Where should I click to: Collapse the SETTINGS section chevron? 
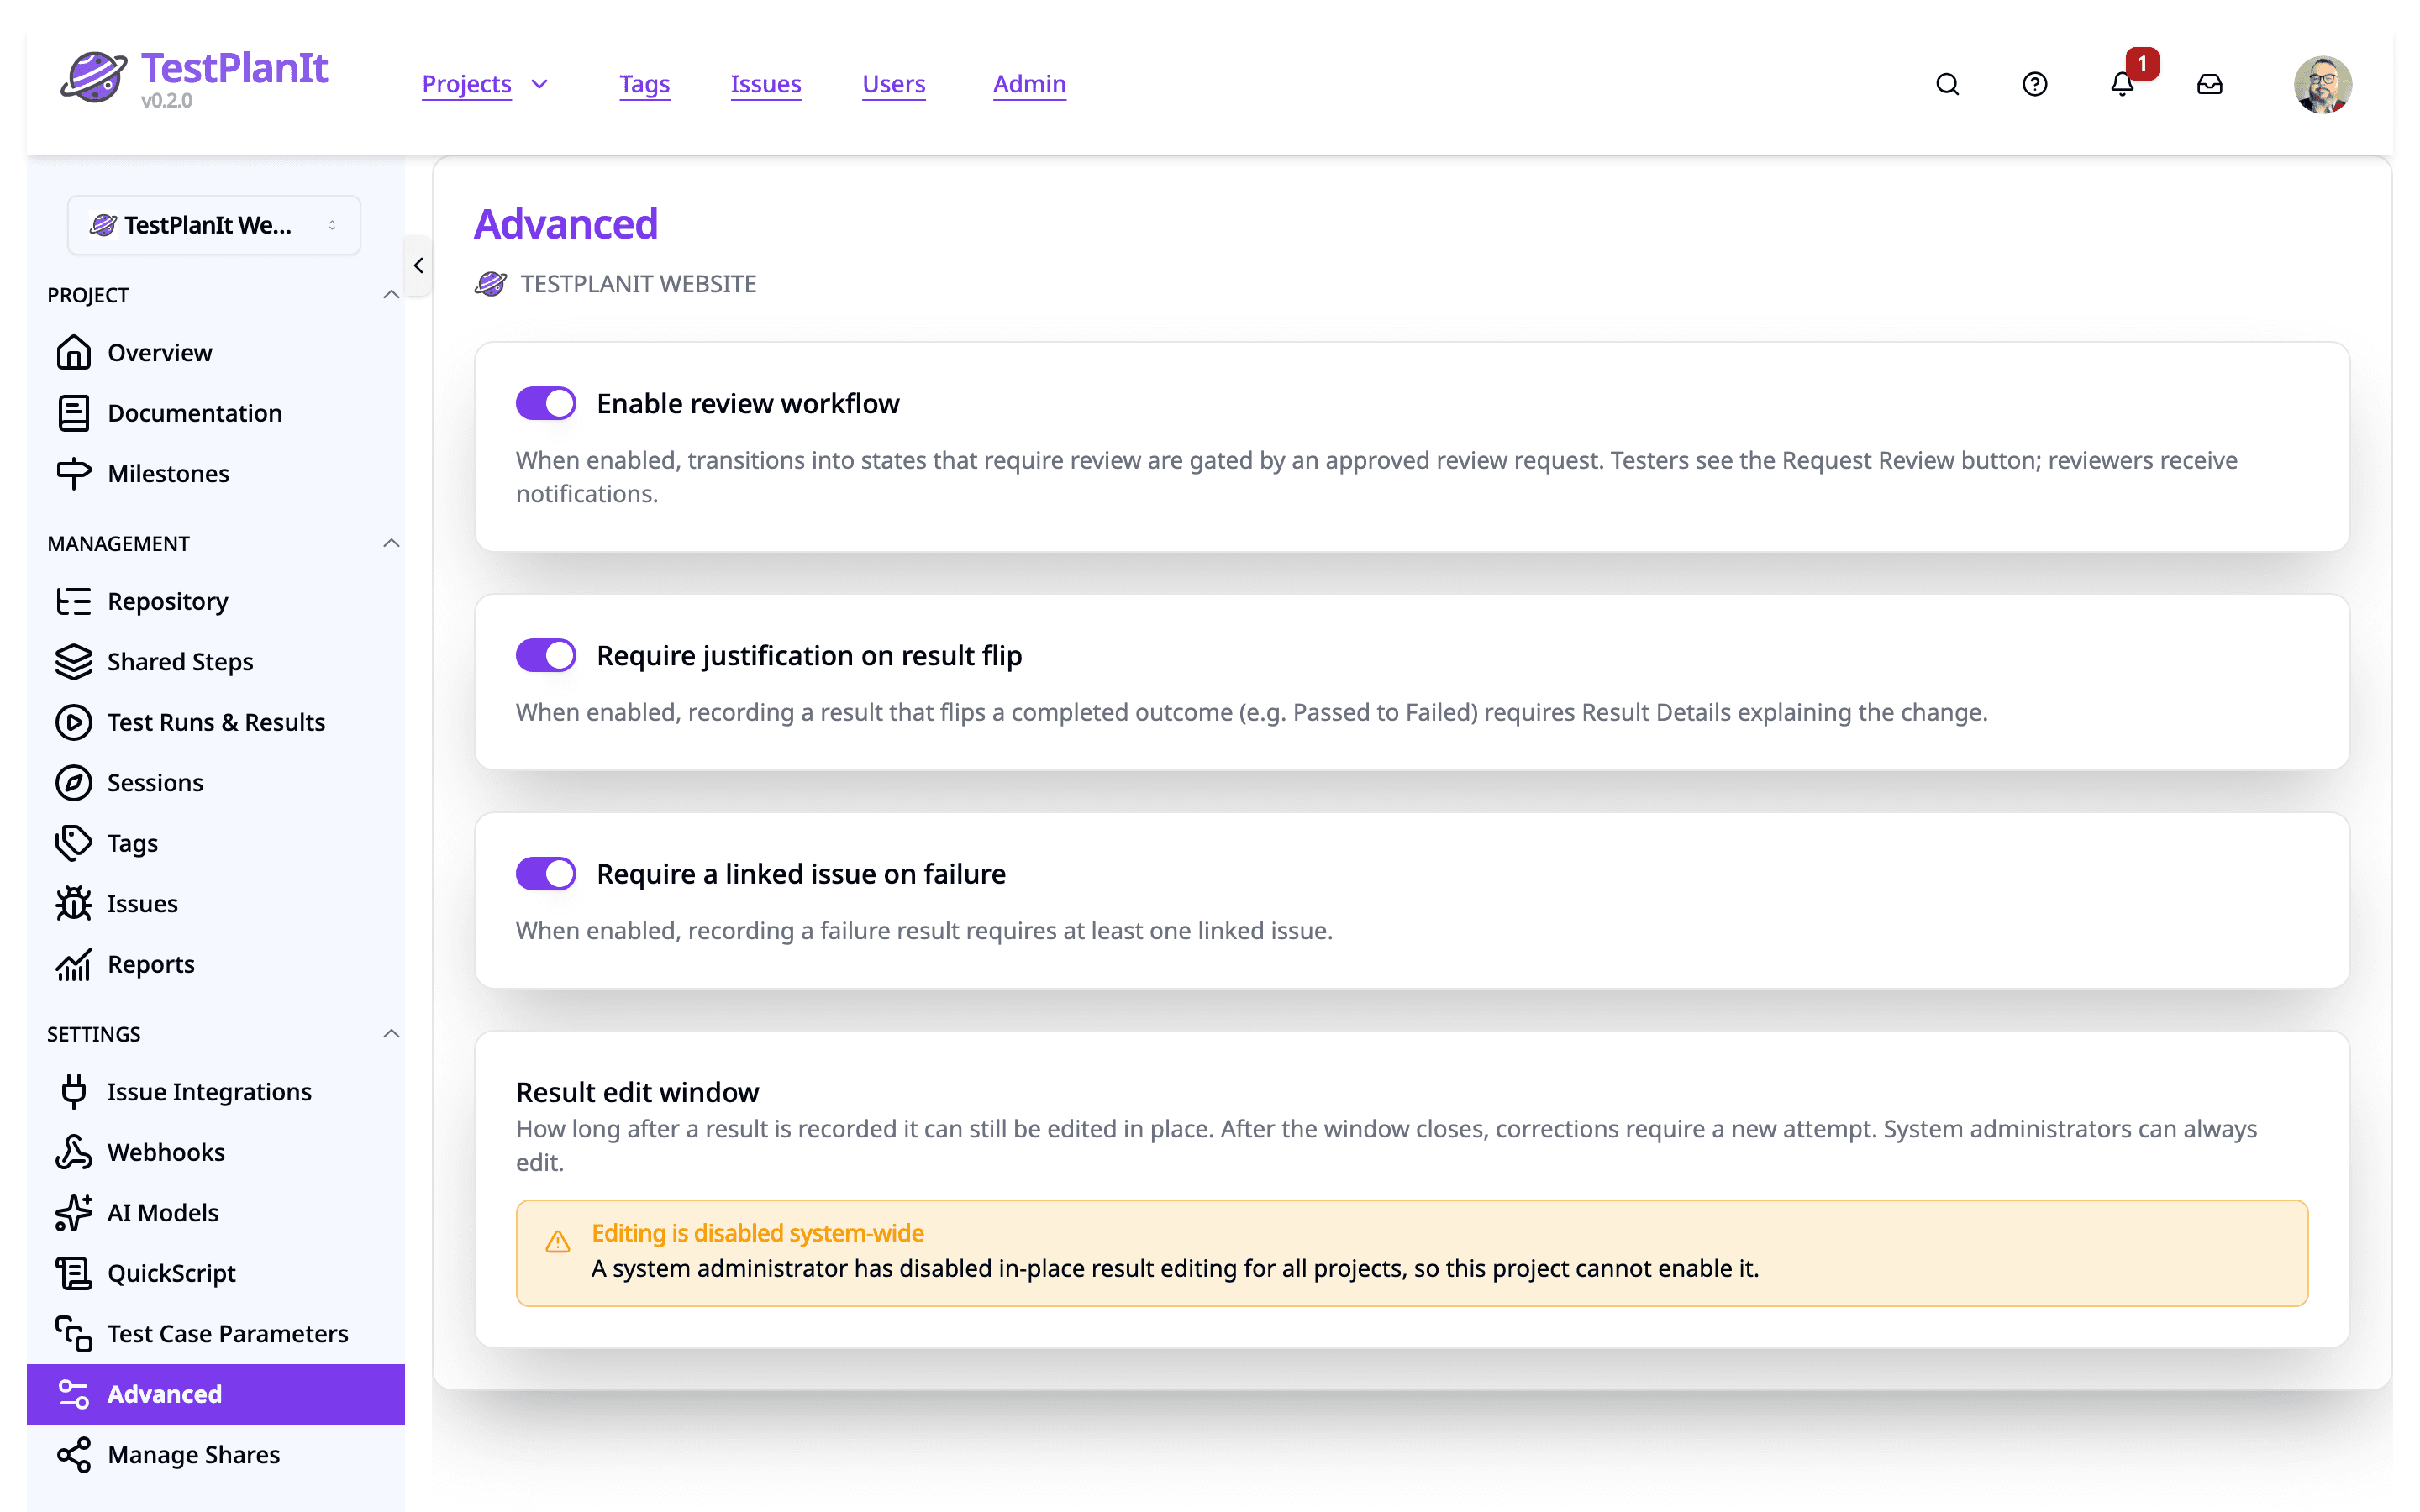coord(391,1033)
